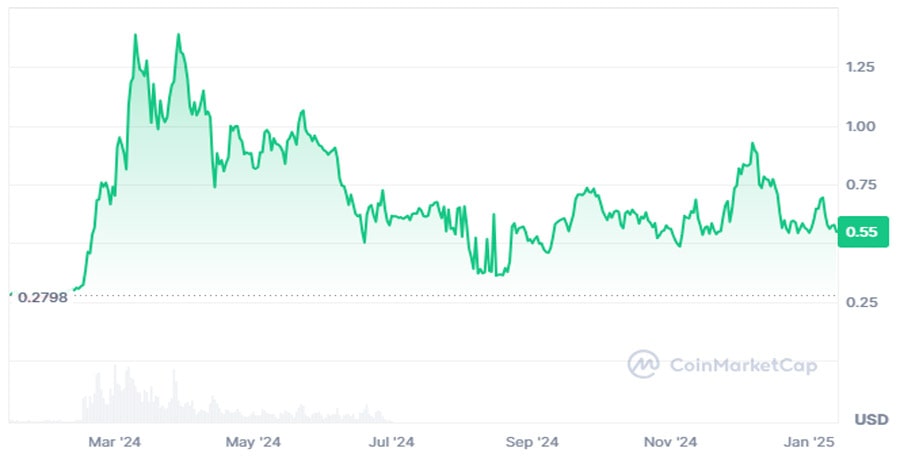
Task: Select the Sep '24 date label
Action: pyautogui.click(x=532, y=441)
